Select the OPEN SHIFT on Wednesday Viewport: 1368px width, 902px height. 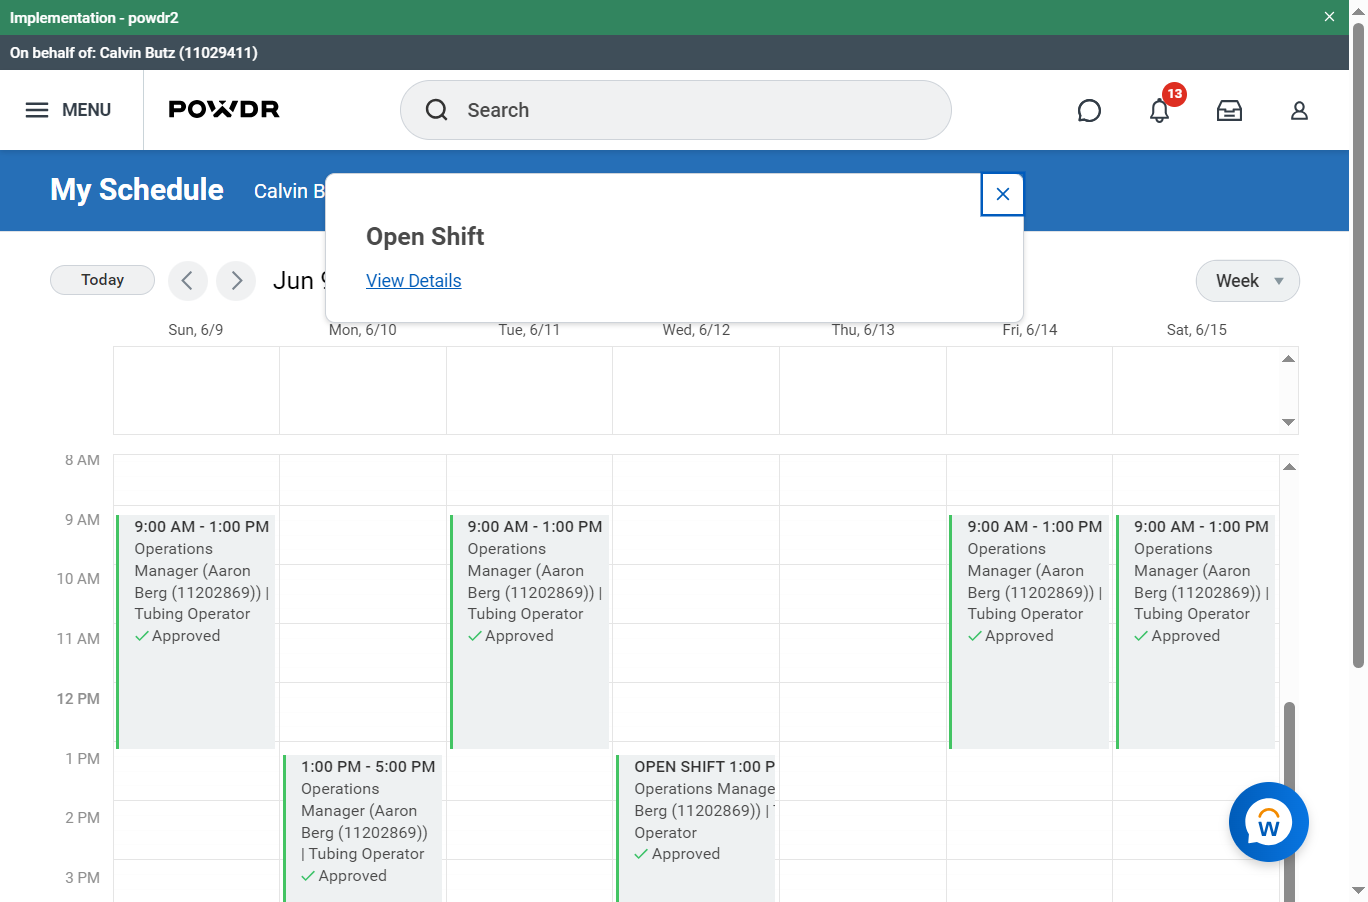coord(696,828)
